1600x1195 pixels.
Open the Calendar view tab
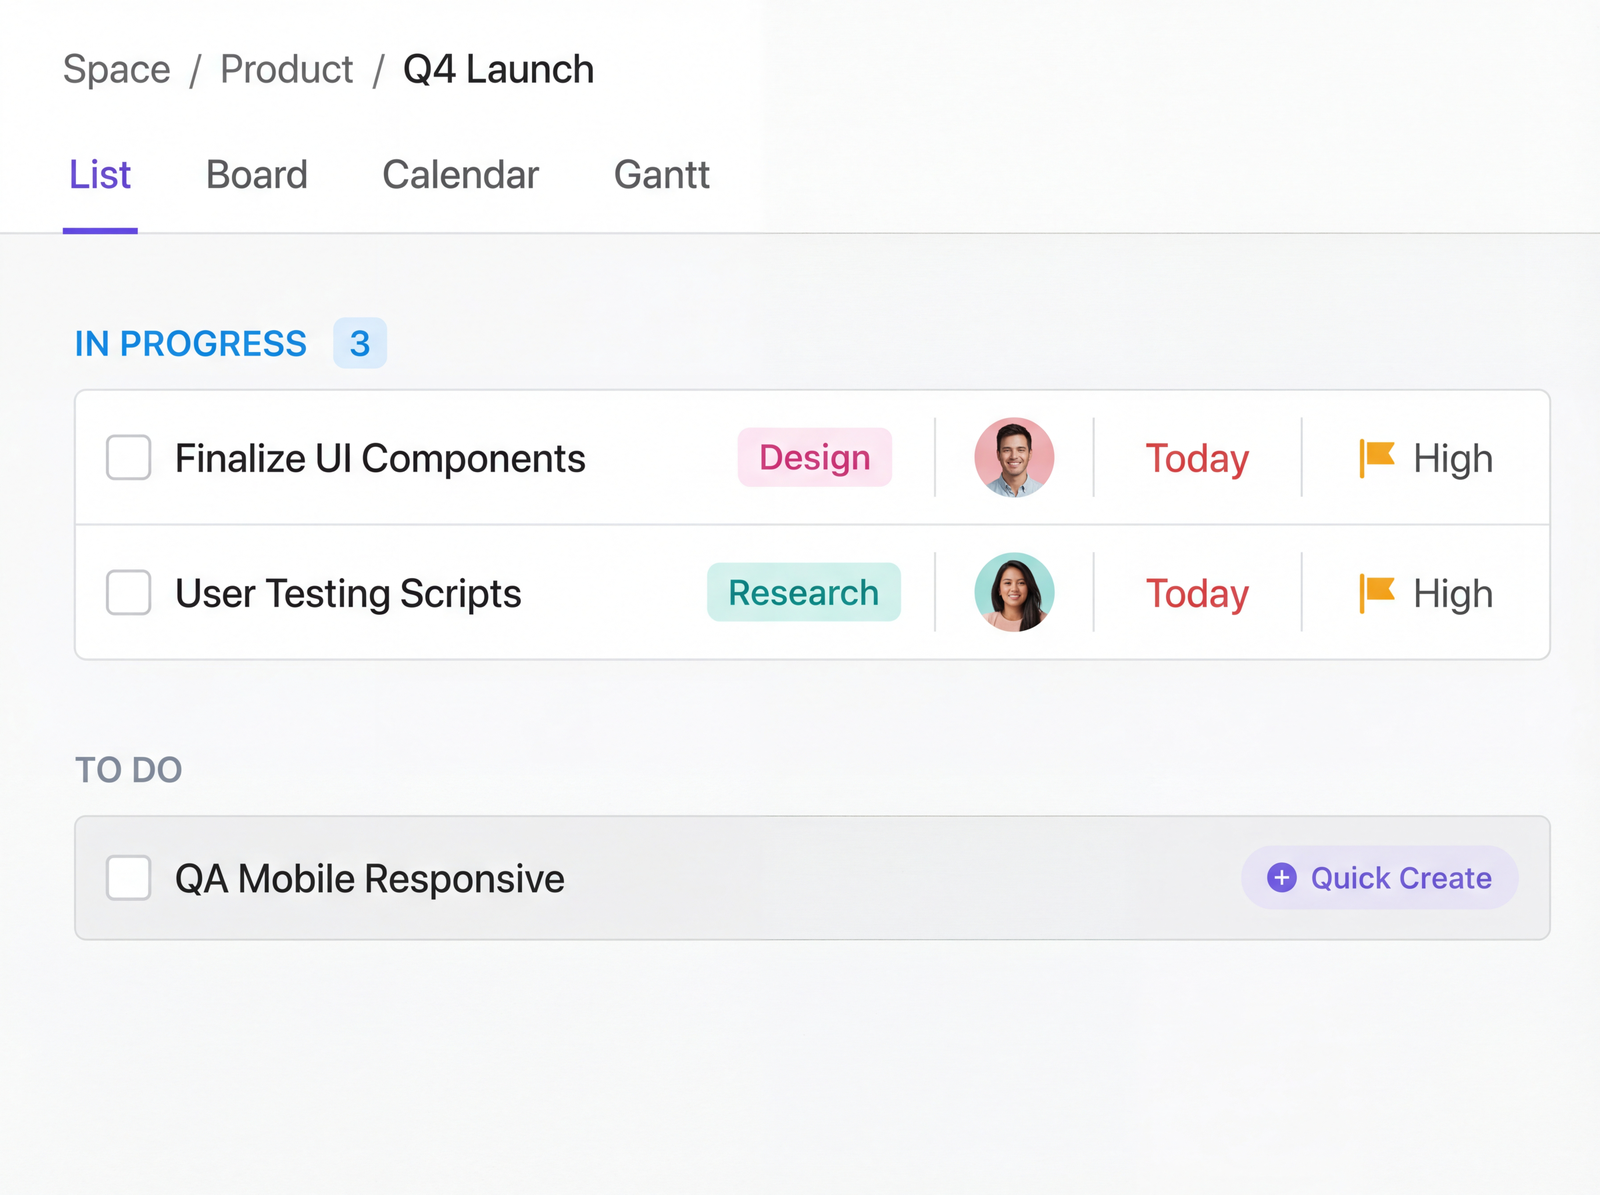[460, 175]
